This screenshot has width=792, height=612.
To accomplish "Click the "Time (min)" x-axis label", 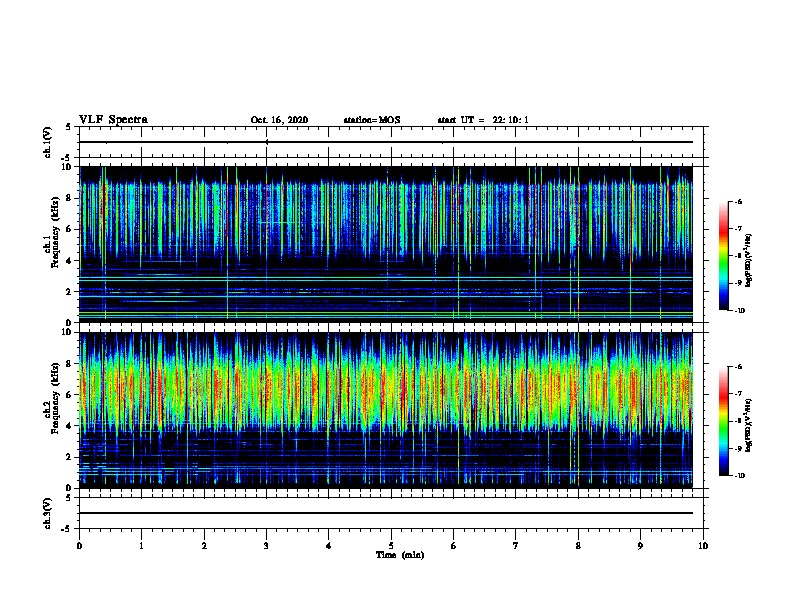I will click(400, 555).
